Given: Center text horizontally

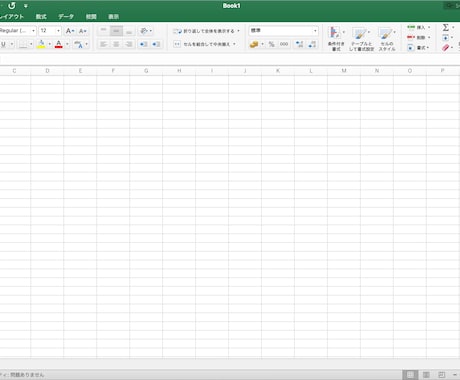Looking at the screenshot, I should [116, 44].
